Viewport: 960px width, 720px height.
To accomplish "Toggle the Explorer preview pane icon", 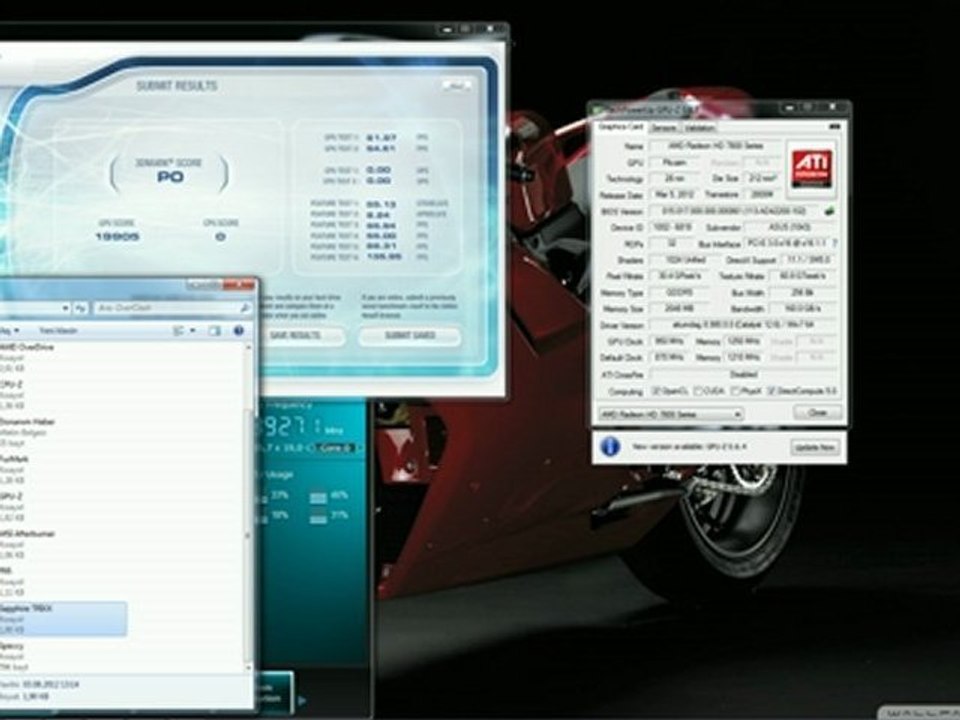I will pos(214,331).
